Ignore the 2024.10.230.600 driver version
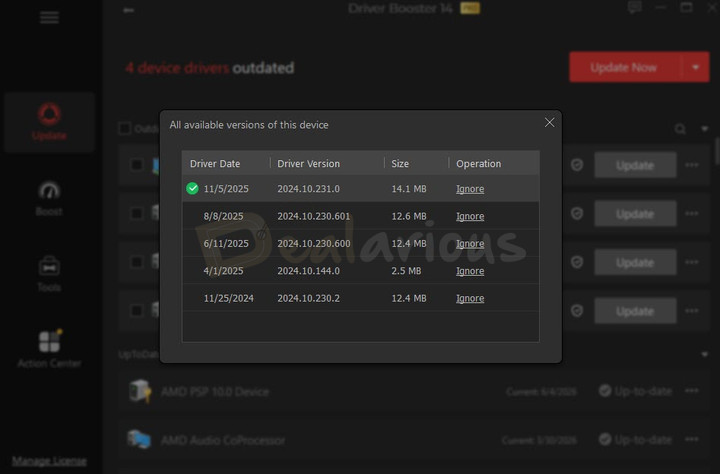This screenshot has width=720, height=474. pyautogui.click(x=470, y=243)
